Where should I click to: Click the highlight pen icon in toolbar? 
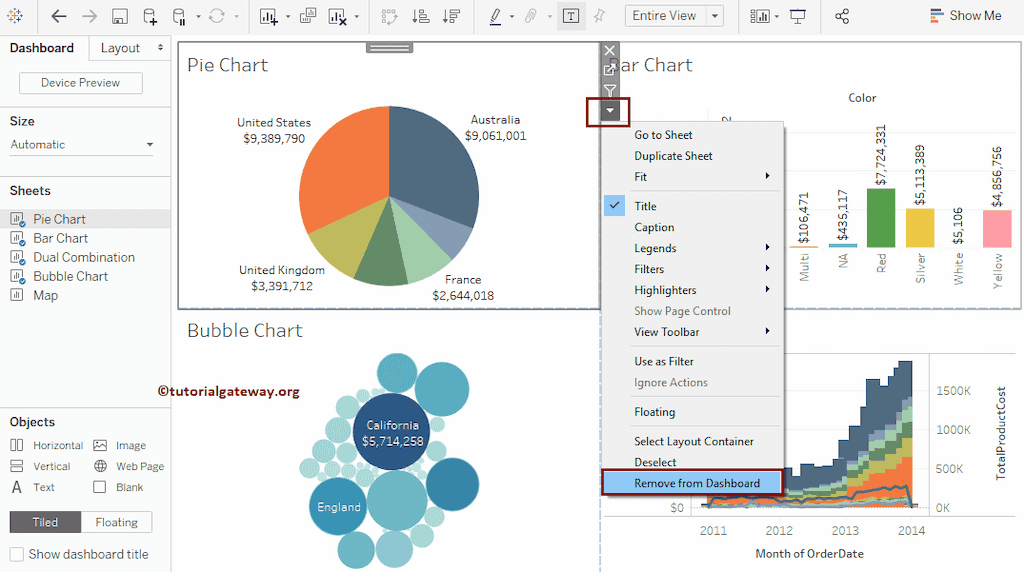(x=495, y=16)
